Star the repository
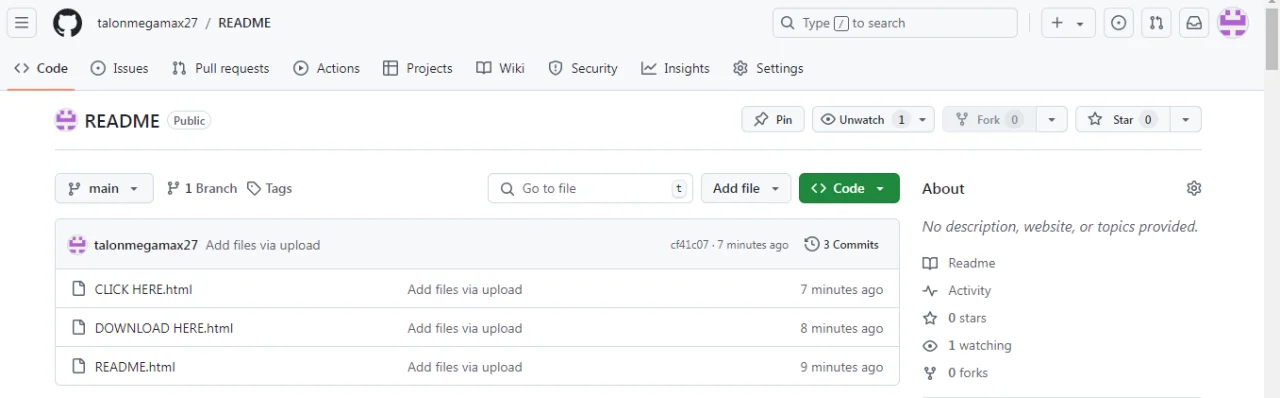Image resolution: width=1280 pixels, height=398 pixels. 1122,119
